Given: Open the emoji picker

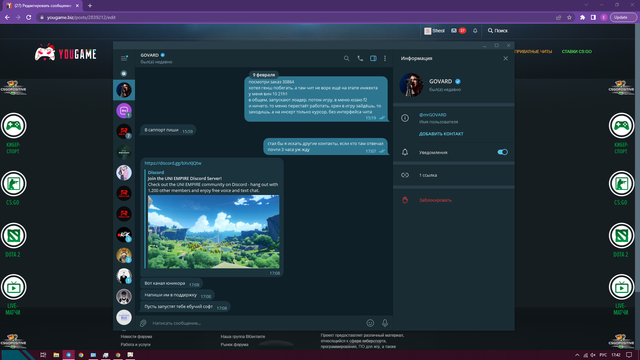Looking at the screenshot, I should click(370, 323).
